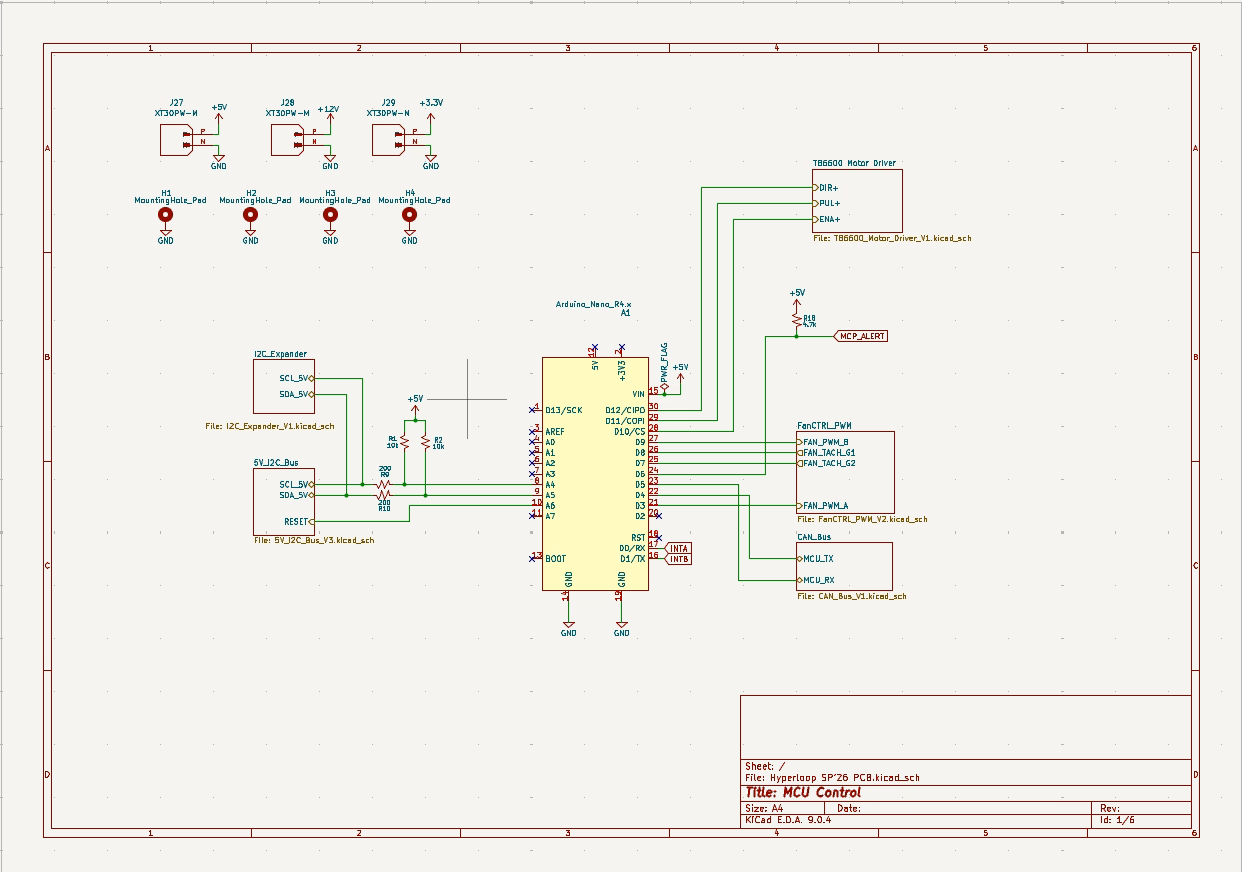The image size is (1242, 872).
Task: Click the File: FanCTRL_PWM_V2.kicad_sch text
Action: coord(862,519)
